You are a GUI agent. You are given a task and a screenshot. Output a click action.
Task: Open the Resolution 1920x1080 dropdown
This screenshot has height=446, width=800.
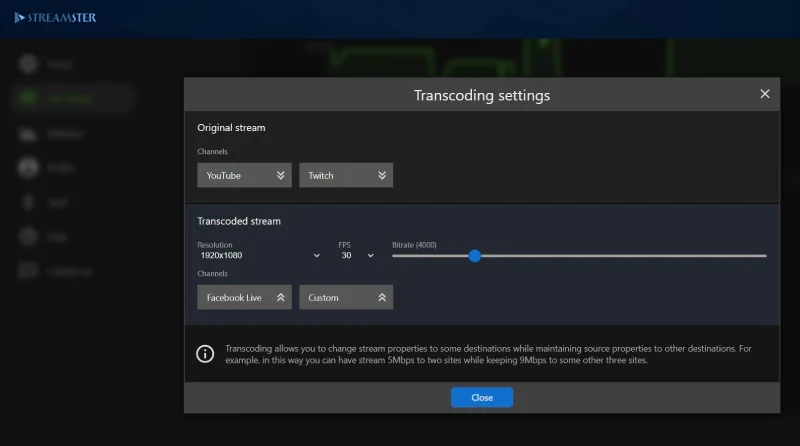[259, 256]
